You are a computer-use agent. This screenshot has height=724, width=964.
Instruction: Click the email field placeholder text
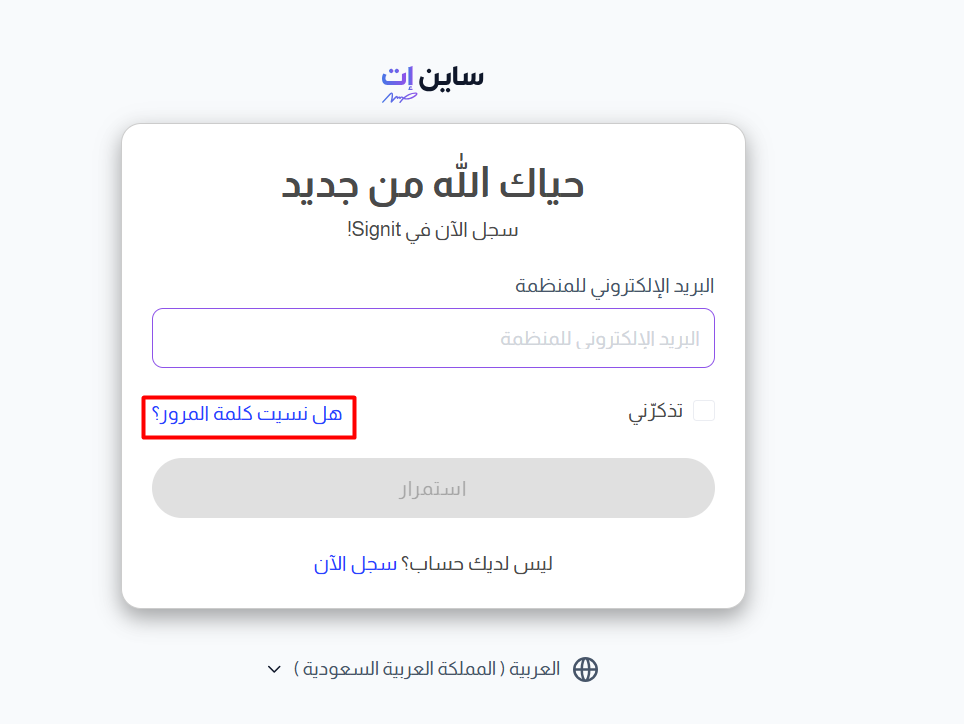coord(599,339)
